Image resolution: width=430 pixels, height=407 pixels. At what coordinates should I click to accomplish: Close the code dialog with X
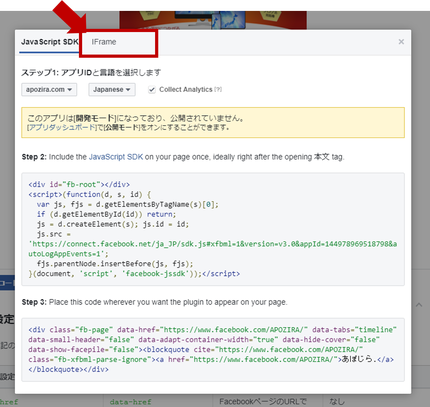point(401,42)
